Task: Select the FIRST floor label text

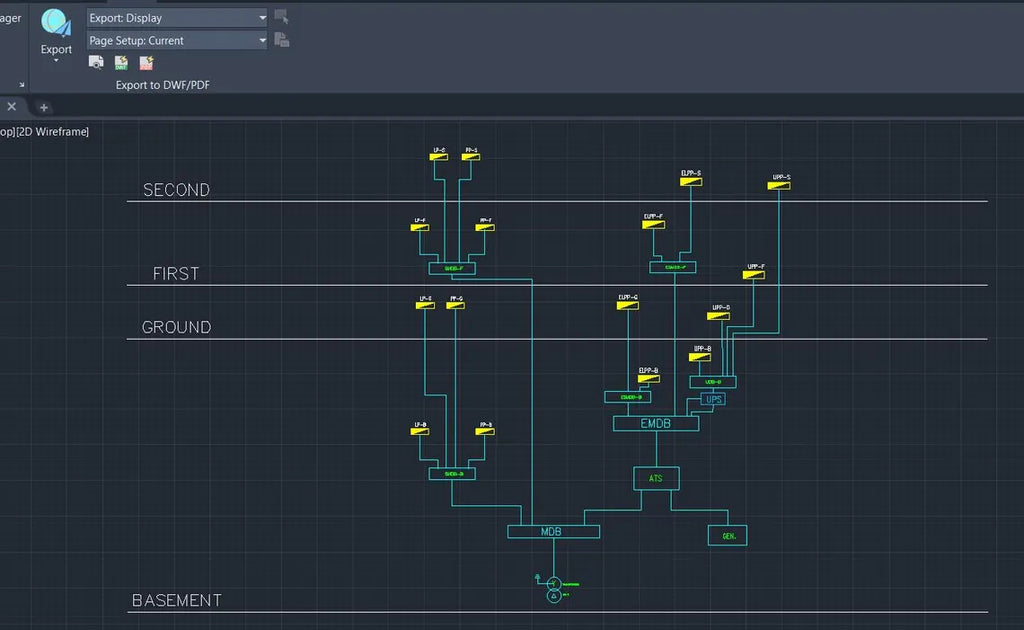Action: tap(176, 274)
